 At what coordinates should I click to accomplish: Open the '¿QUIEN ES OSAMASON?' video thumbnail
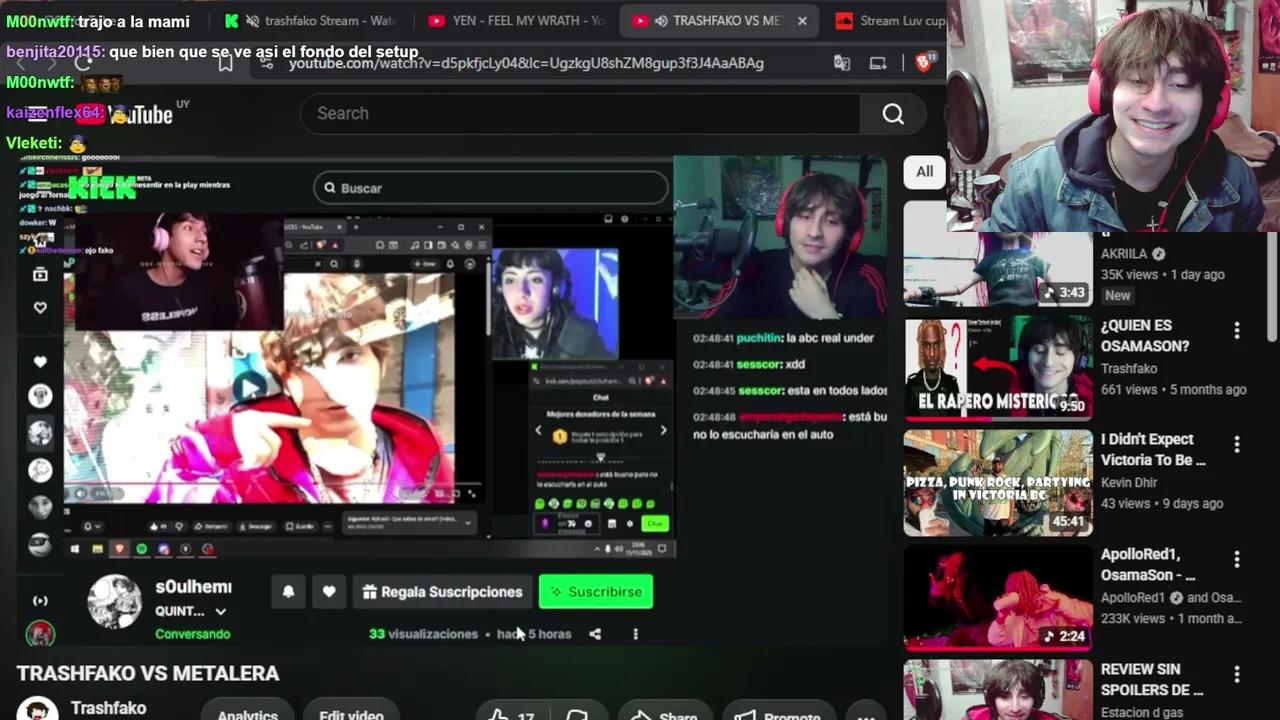998,368
